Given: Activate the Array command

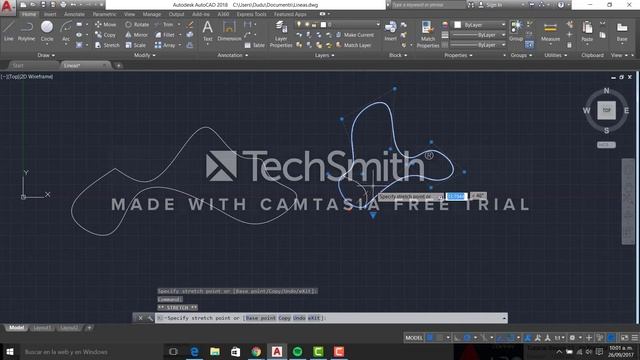Looking at the screenshot, I should click(x=165, y=45).
